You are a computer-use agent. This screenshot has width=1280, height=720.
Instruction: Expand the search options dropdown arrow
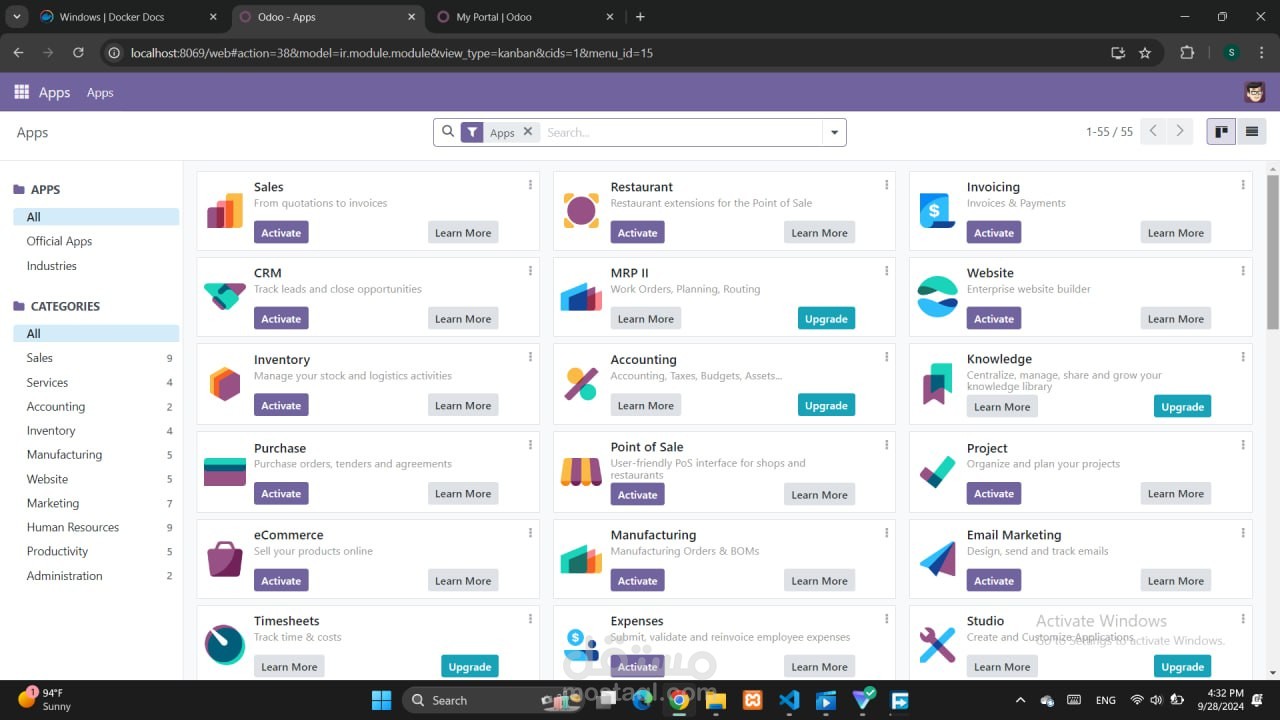(834, 132)
